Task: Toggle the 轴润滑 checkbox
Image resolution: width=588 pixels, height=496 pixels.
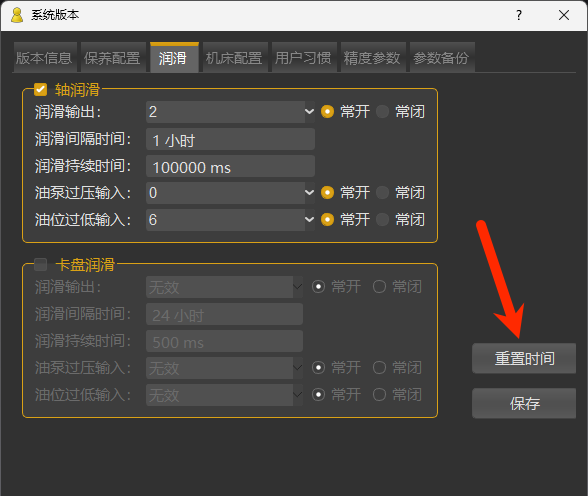Action: [40, 90]
